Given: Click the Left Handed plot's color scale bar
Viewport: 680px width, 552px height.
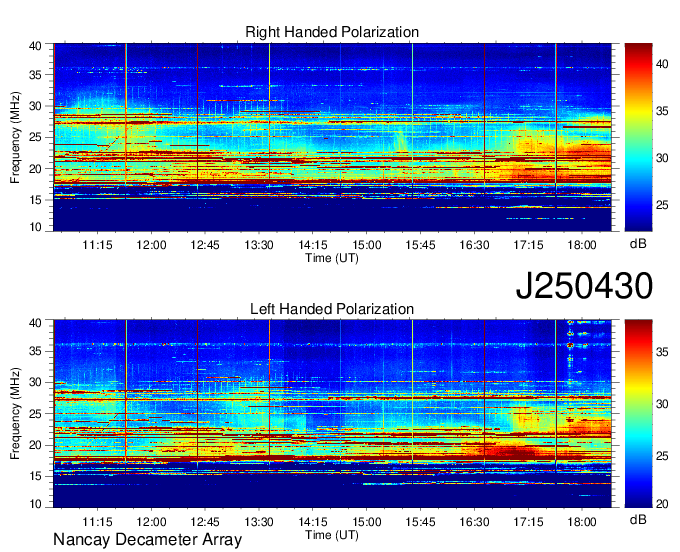Looking at the screenshot, I should click(638, 414).
